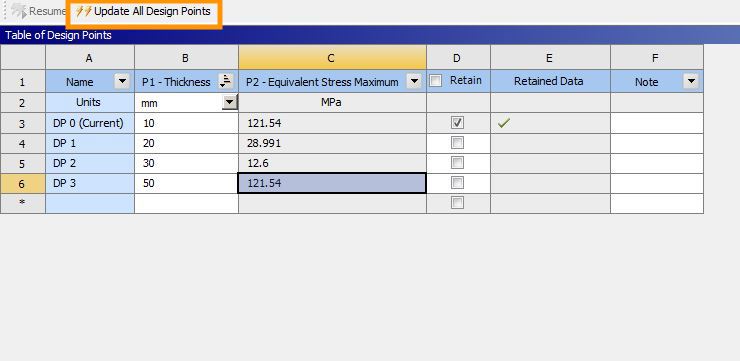Viewport: 740px width, 361px height.
Task: Uncheck Retain for DP 0 (Current)
Action: (x=457, y=123)
